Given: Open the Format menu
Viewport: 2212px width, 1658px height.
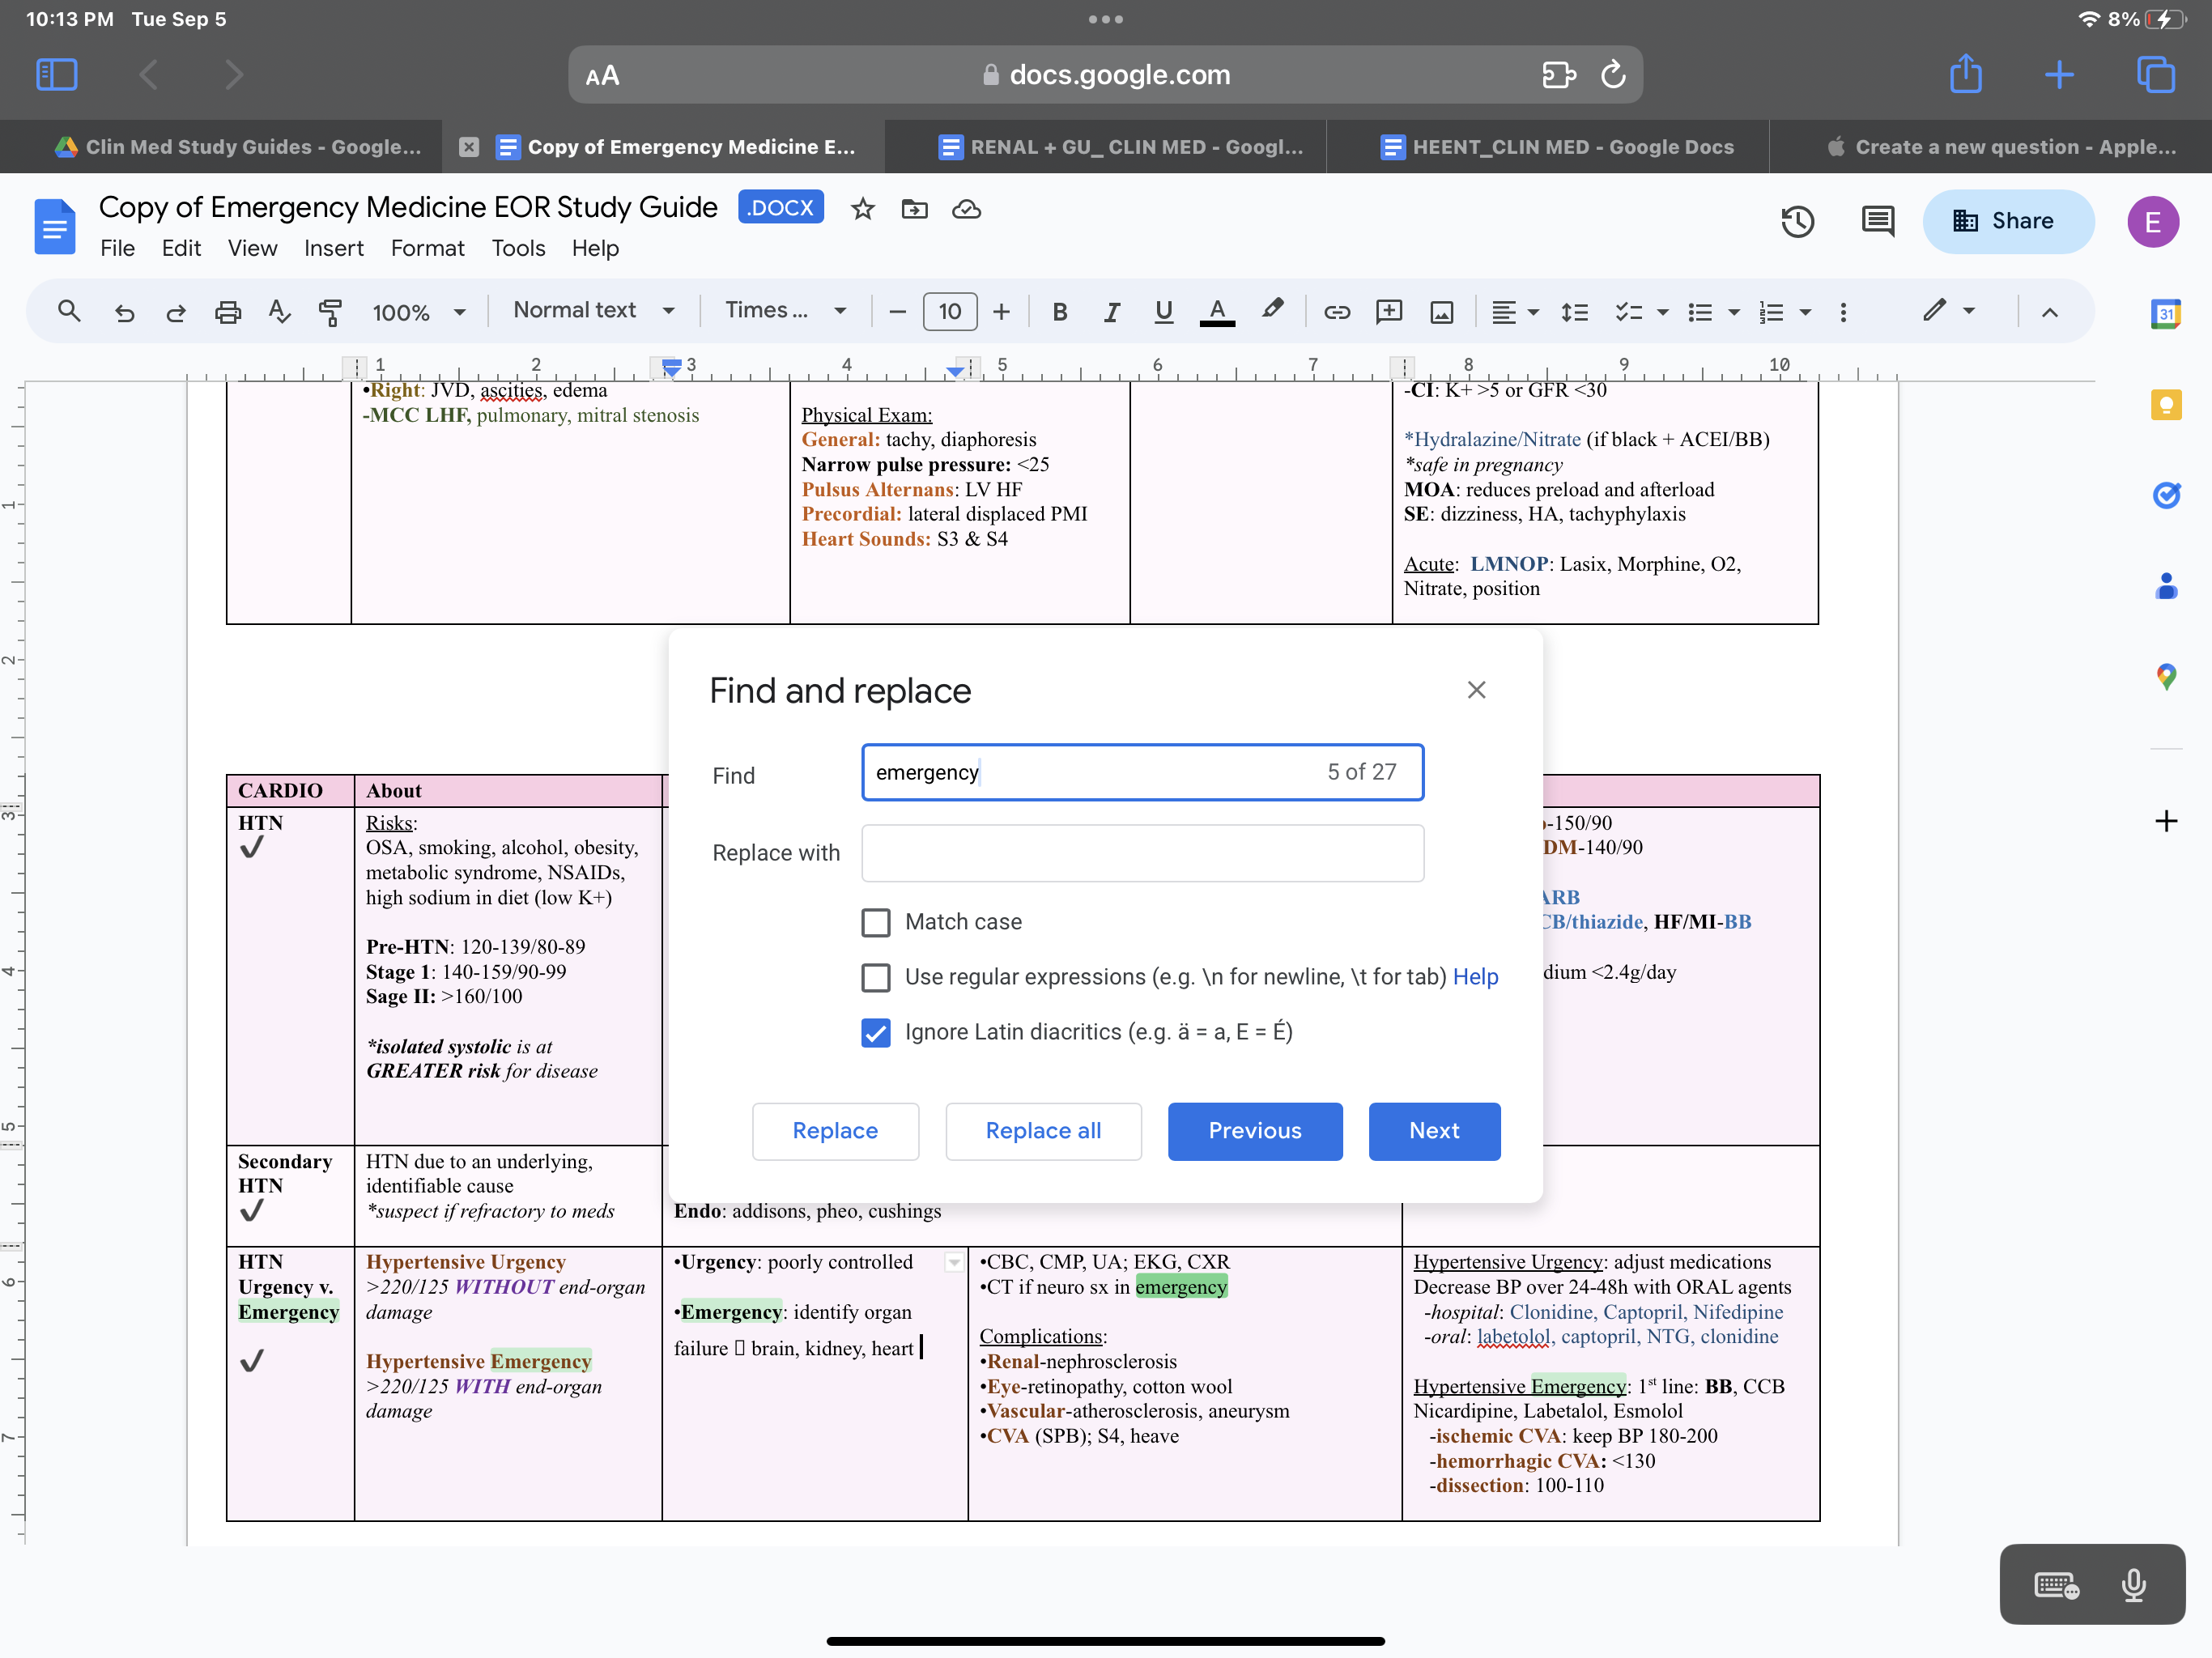Looking at the screenshot, I should [x=427, y=248].
